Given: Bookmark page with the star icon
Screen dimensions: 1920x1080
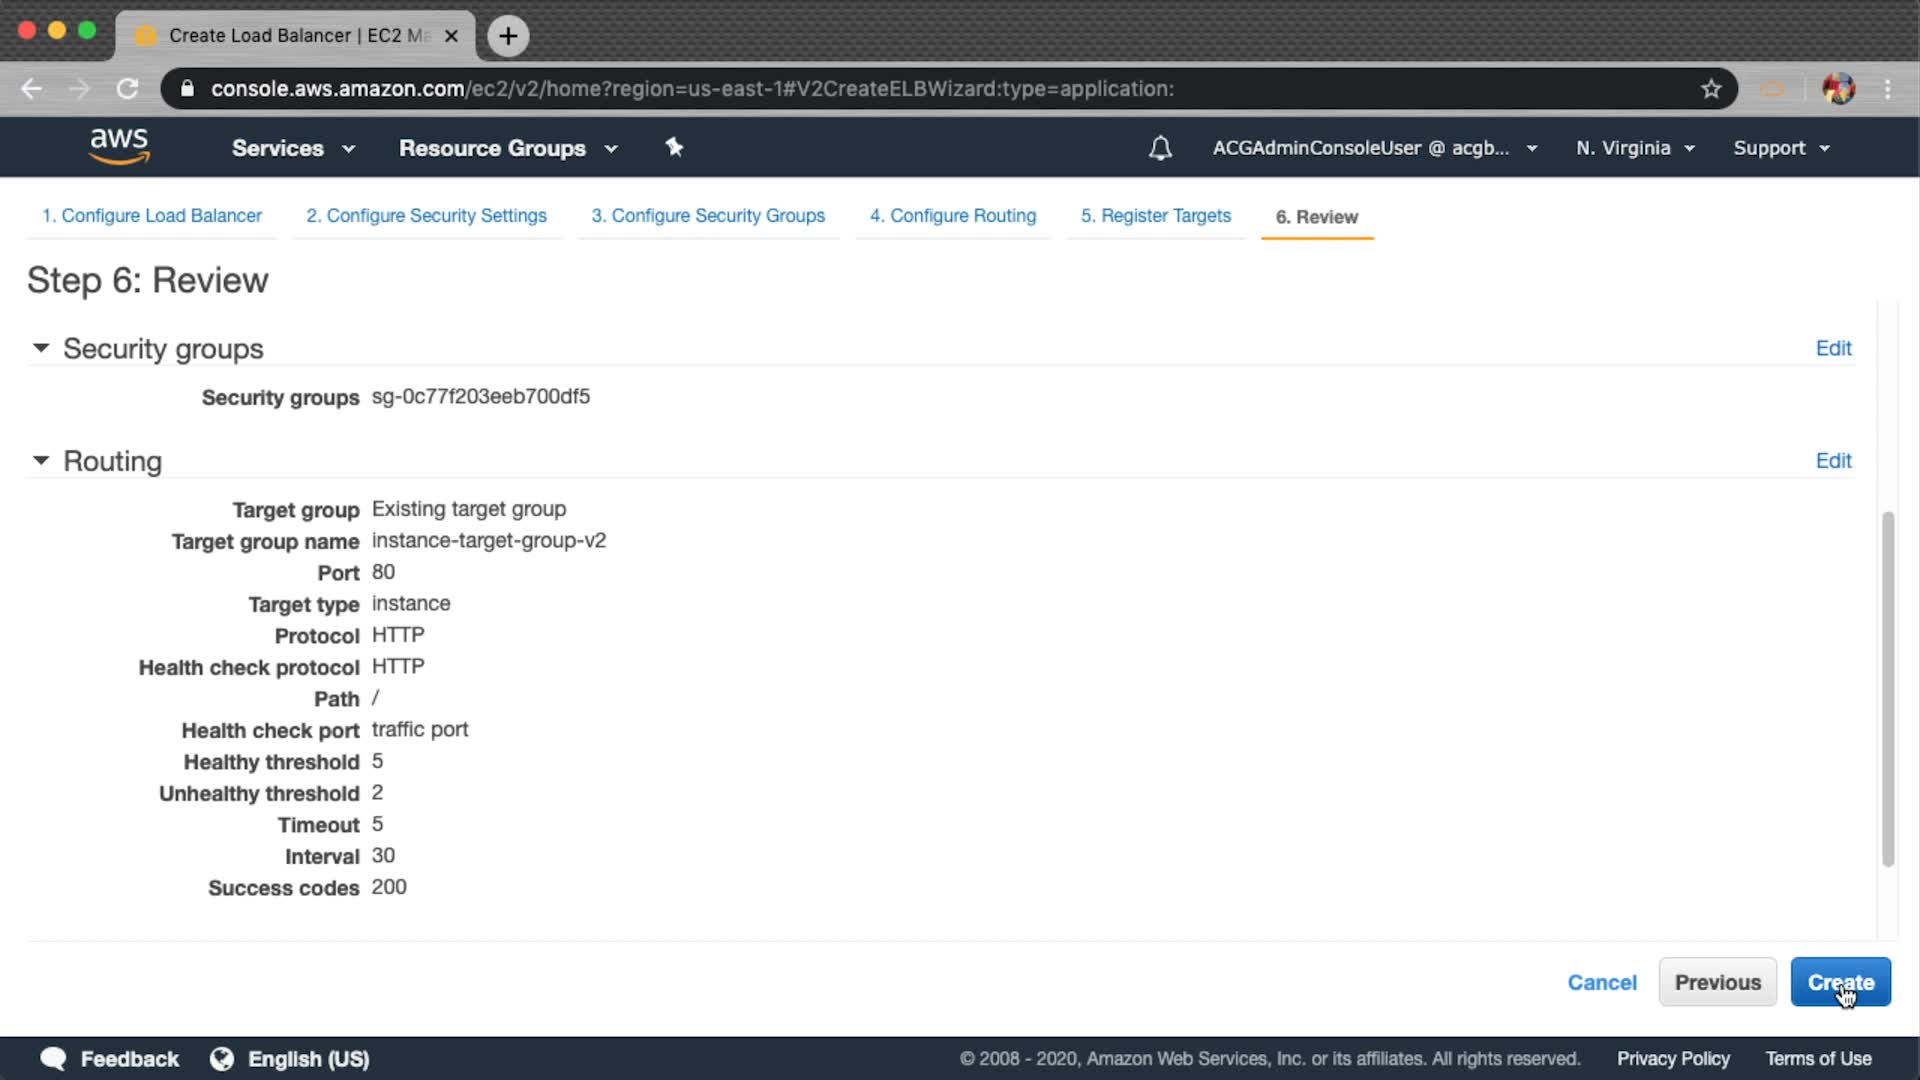Looking at the screenshot, I should [1711, 89].
